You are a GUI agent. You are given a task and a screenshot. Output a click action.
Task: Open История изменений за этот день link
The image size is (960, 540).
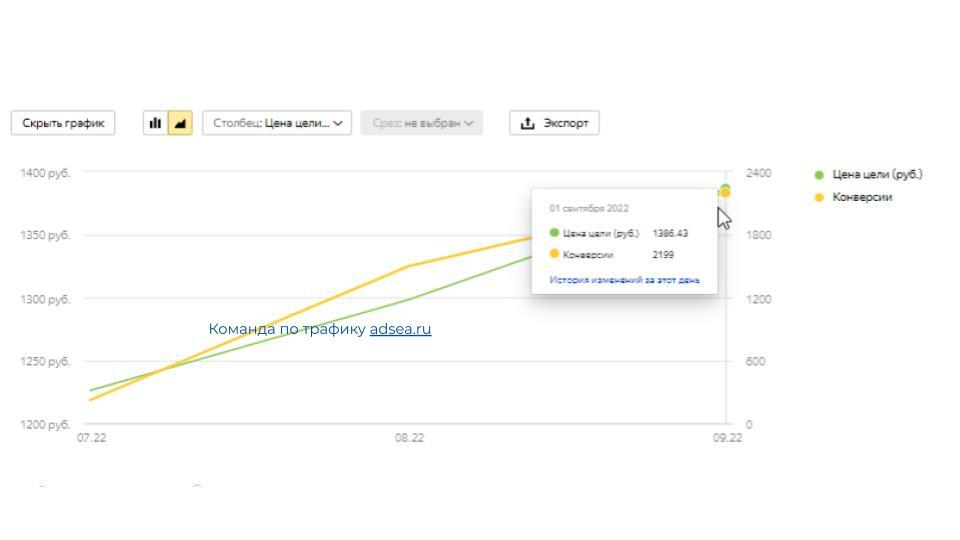[x=624, y=280]
